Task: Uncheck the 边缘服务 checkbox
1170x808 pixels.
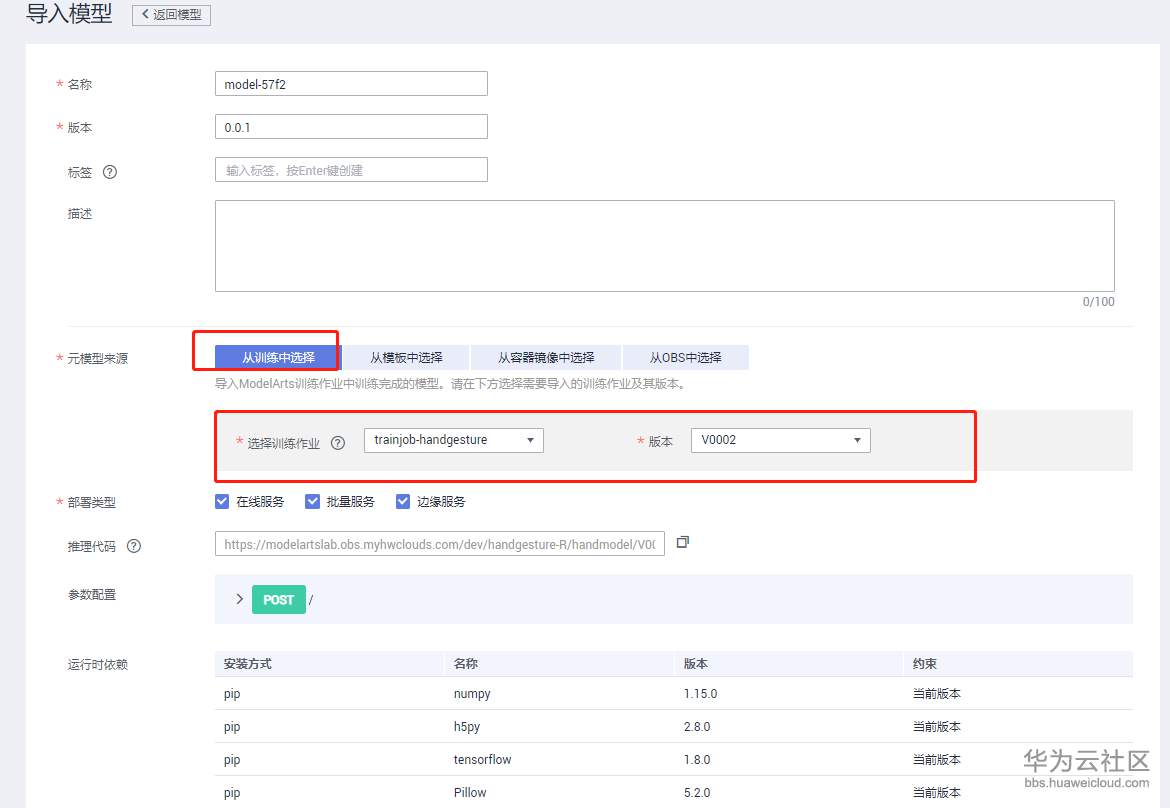Action: (403, 501)
